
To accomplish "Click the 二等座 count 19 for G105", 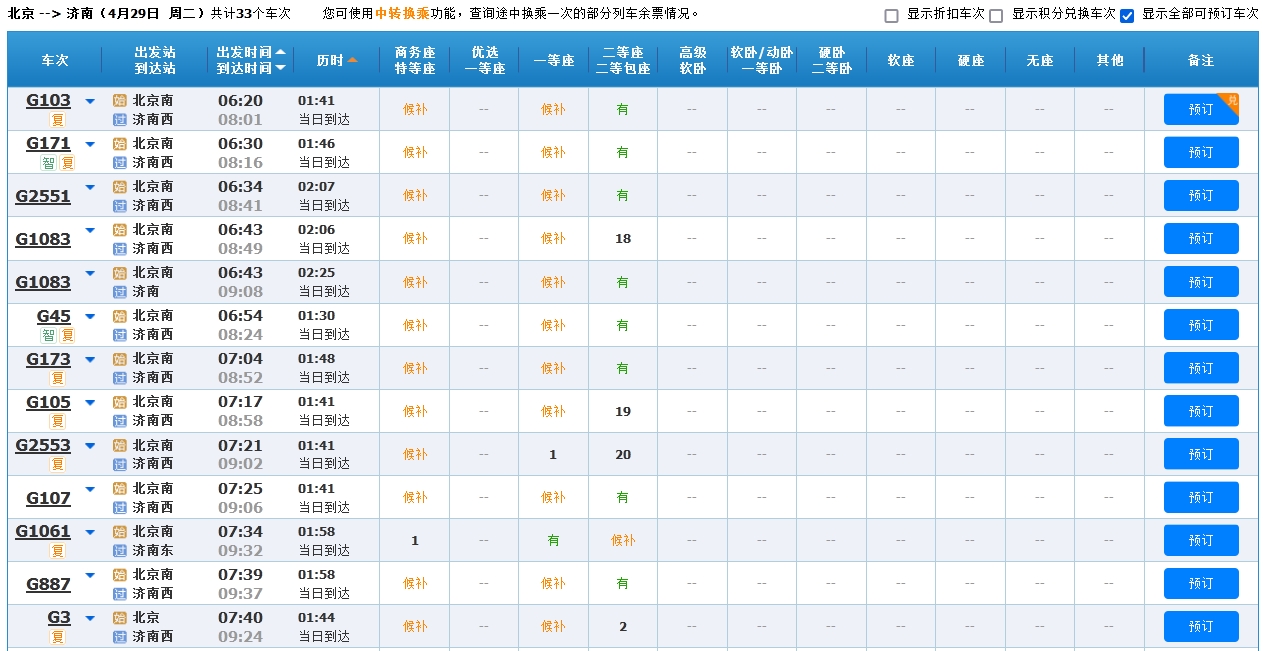I will 623,411.
